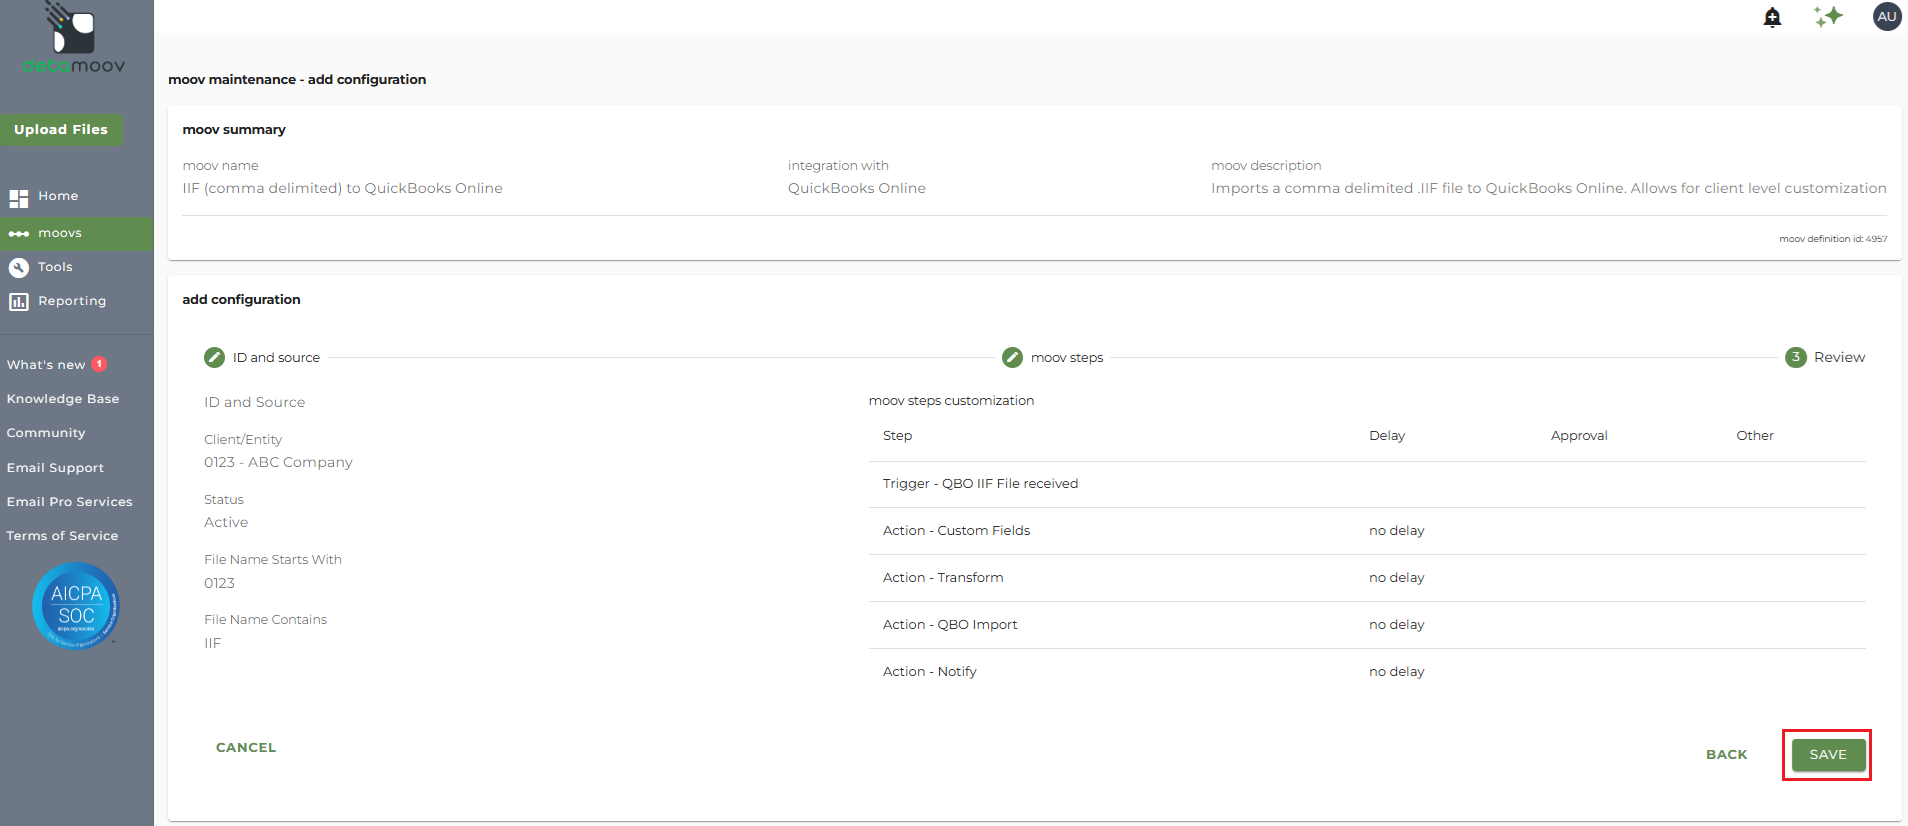Open Knowledge Base link
The width and height of the screenshot is (1908, 826).
pos(63,399)
